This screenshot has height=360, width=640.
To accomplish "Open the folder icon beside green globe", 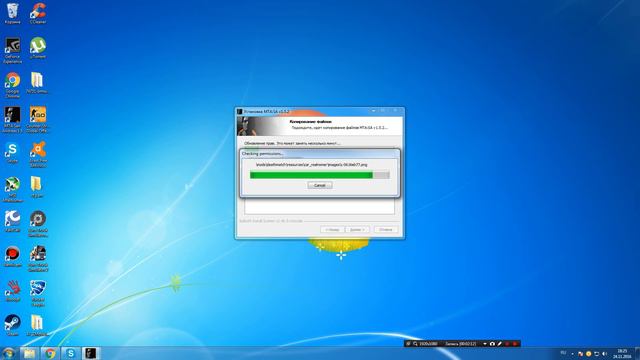I will pyautogui.click(x=37, y=187).
